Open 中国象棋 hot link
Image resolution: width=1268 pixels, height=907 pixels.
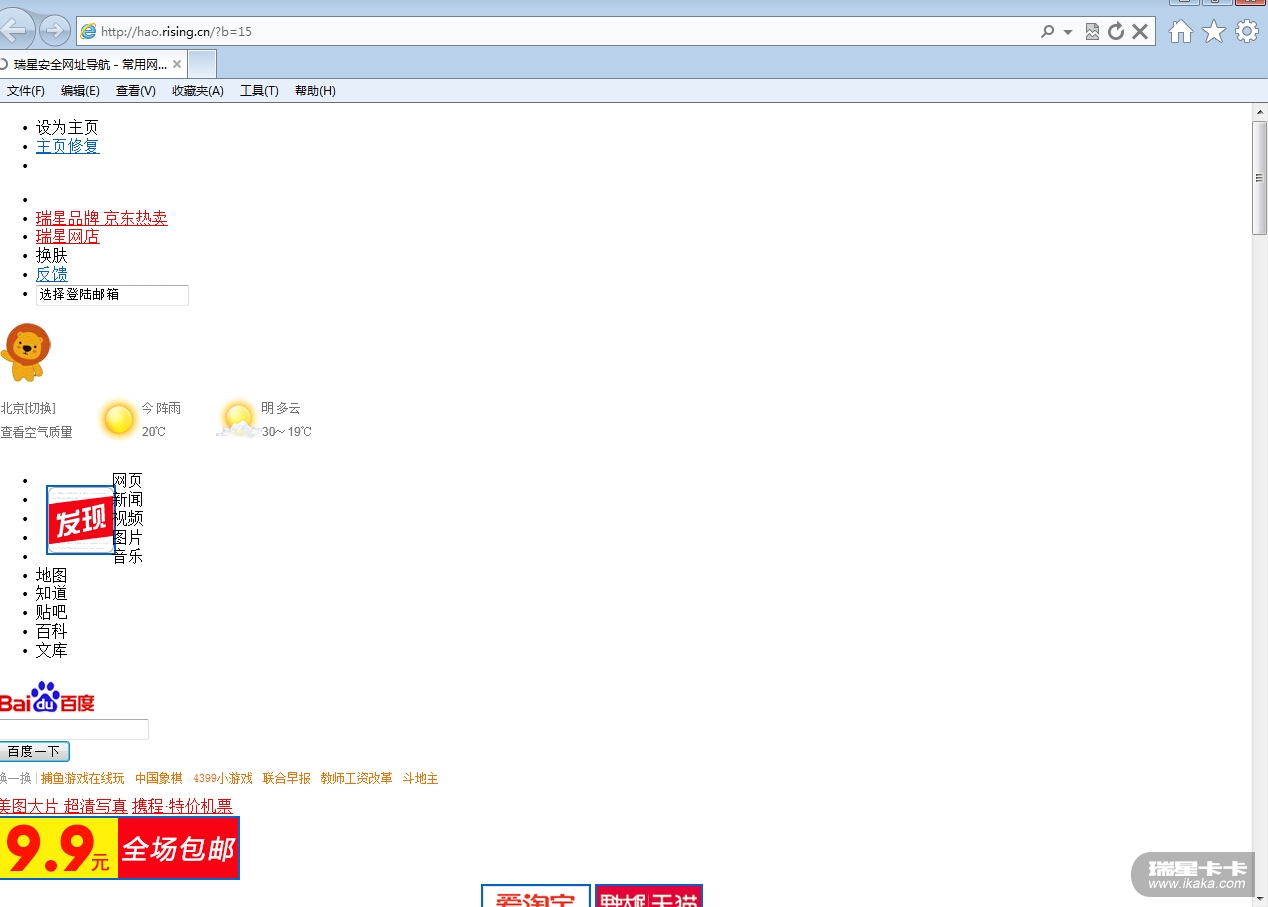(x=159, y=778)
